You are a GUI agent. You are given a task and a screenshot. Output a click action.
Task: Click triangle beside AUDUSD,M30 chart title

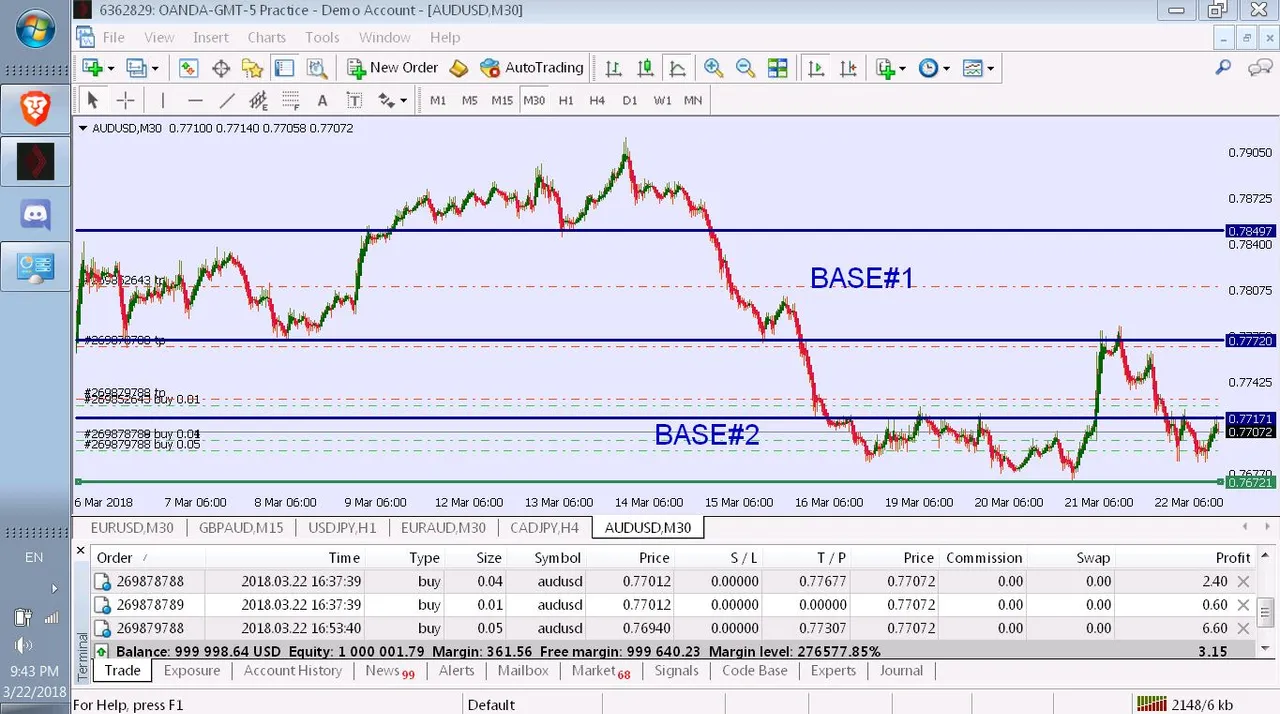coord(83,128)
